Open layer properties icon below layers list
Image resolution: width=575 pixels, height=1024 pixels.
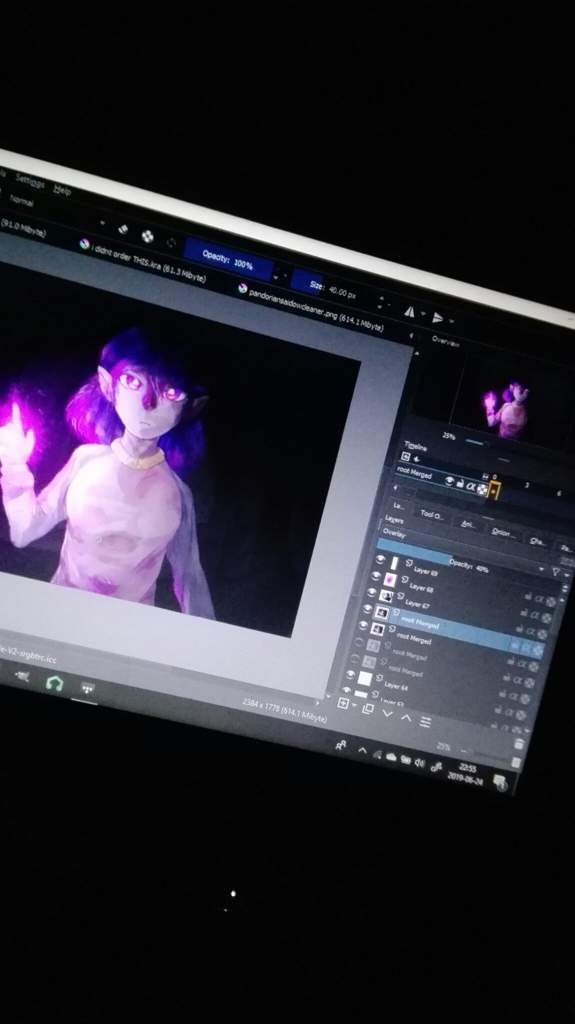[425, 722]
